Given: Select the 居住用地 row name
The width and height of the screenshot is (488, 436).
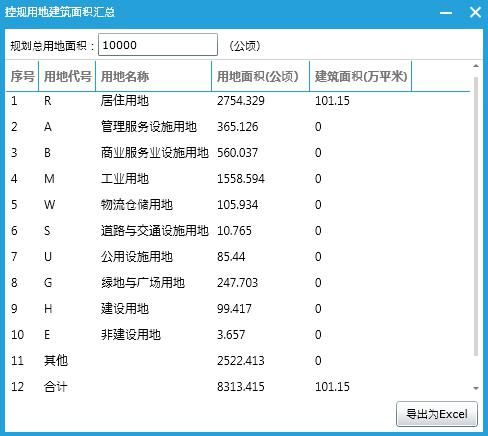Looking at the screenshot, I should click(x=125, y=101).
